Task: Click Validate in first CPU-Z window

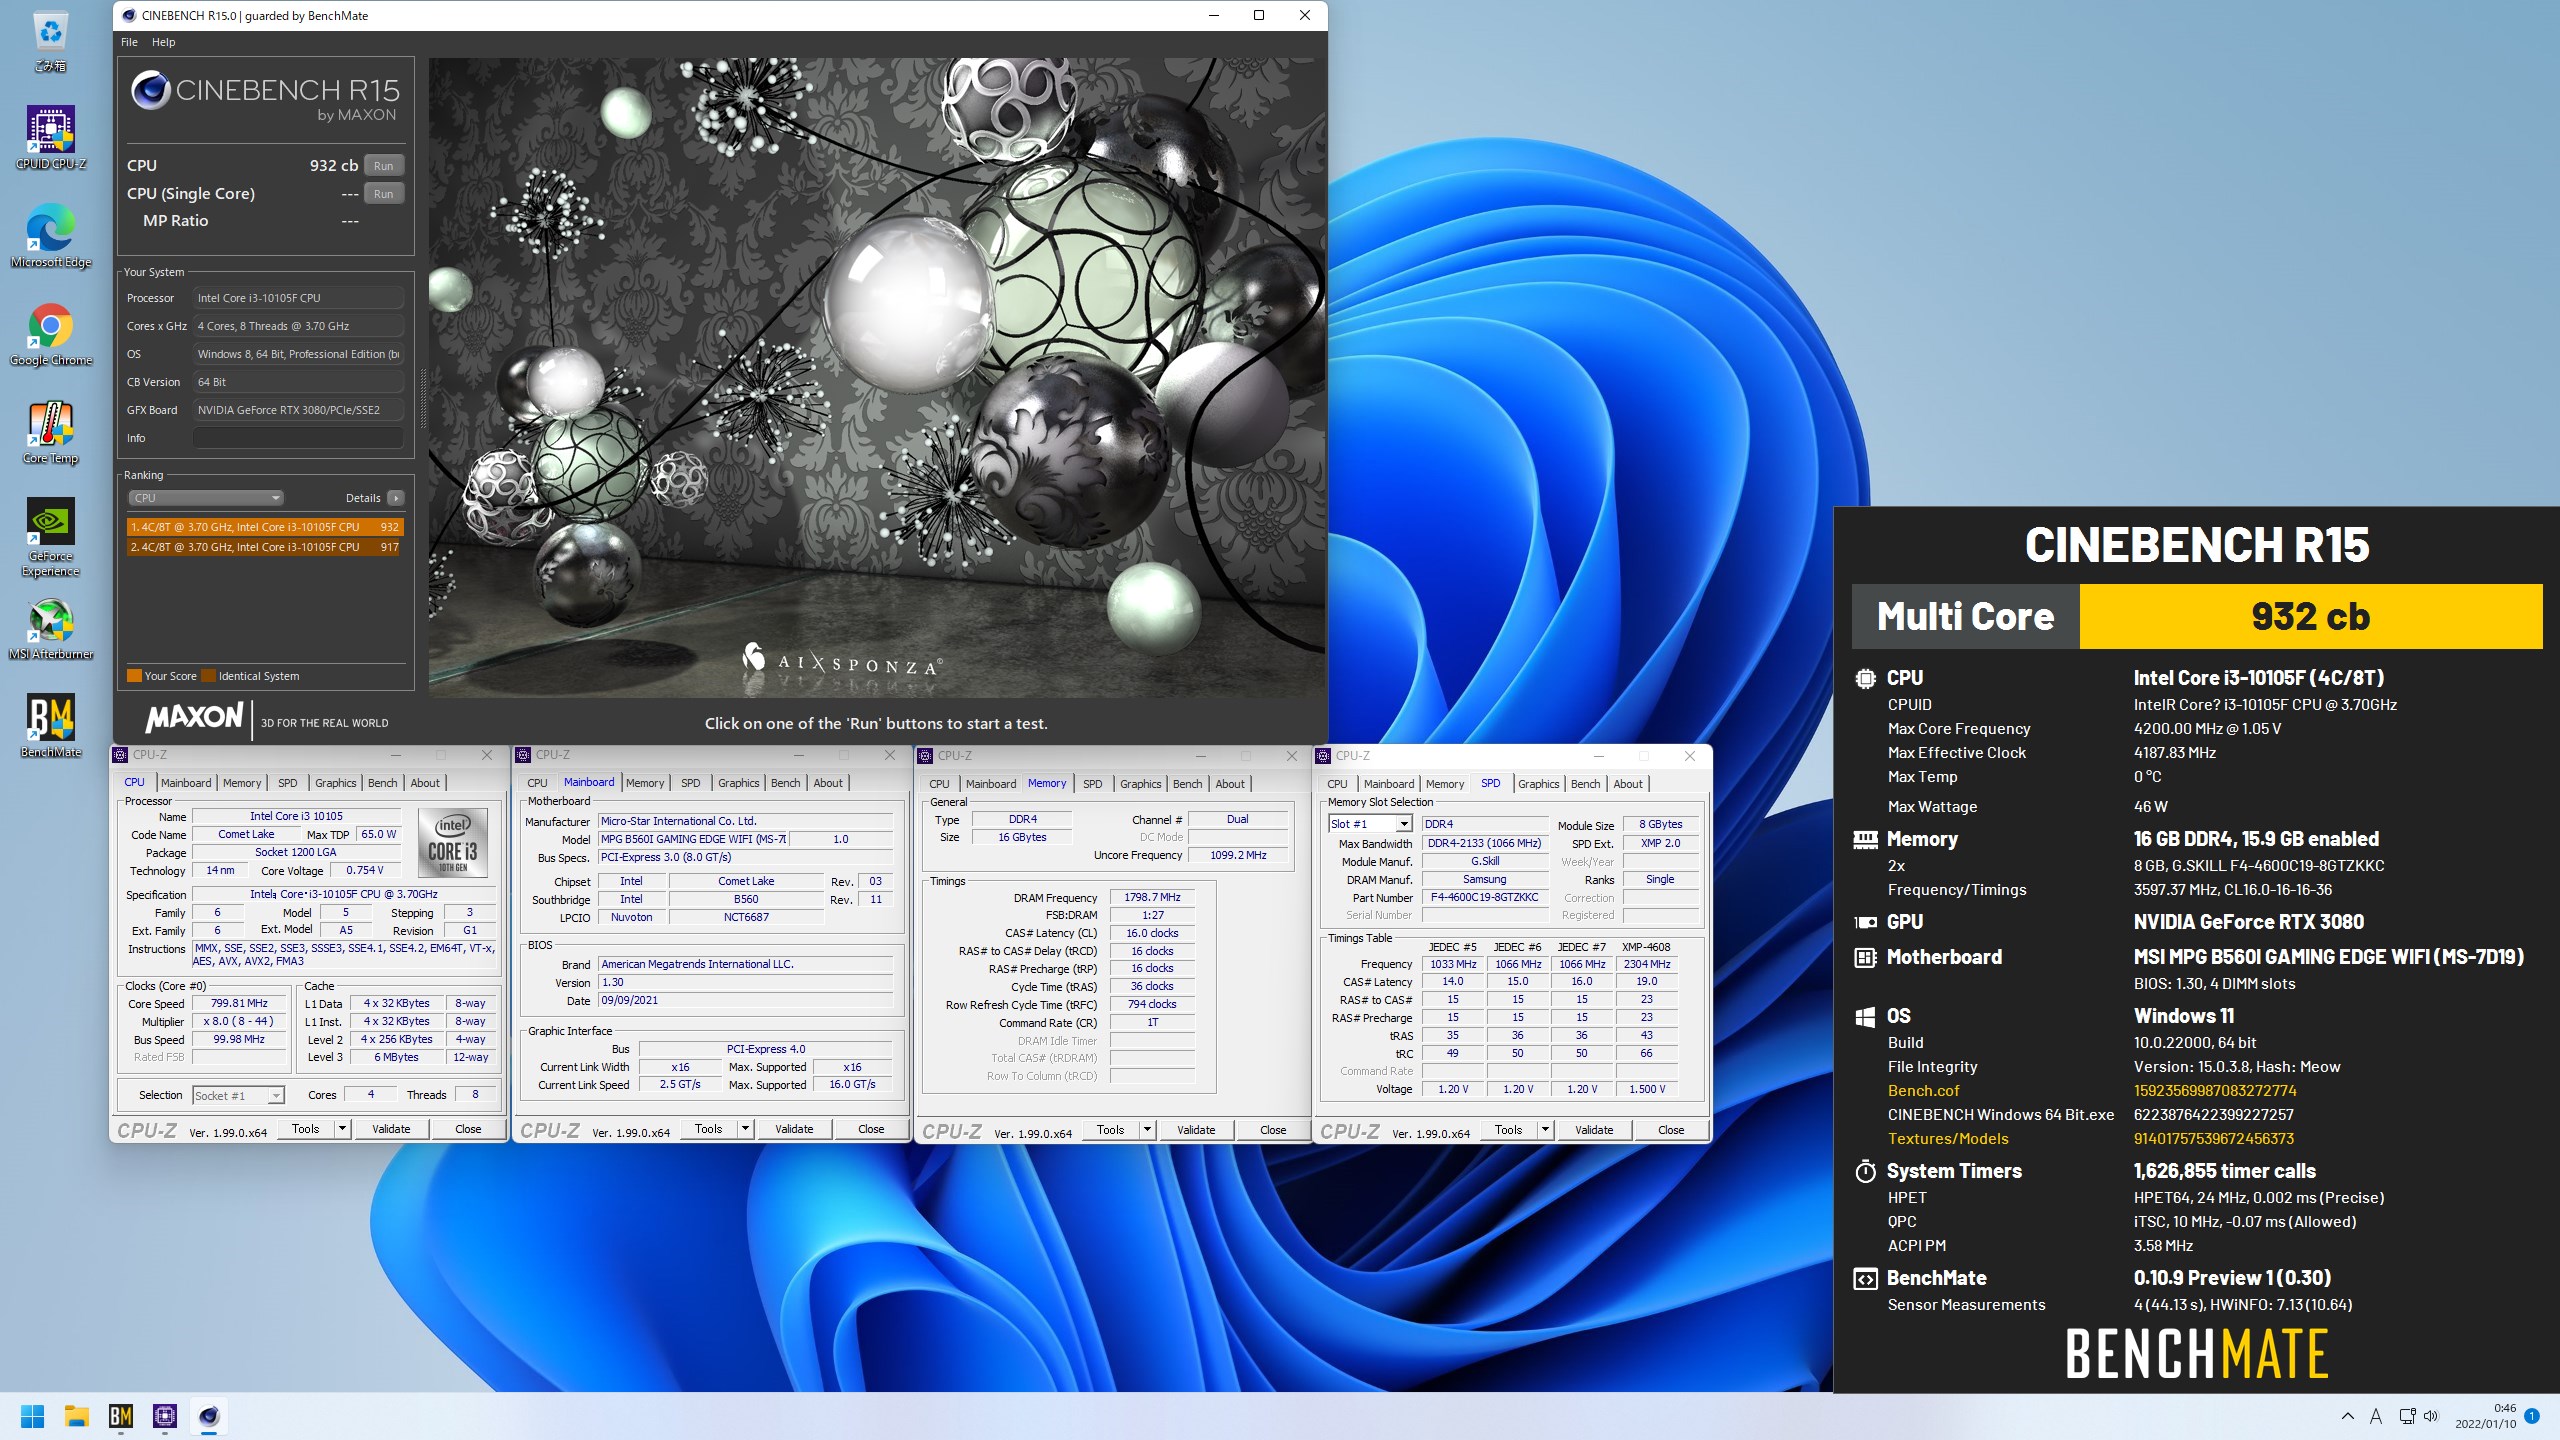Action: [391, 1129]
